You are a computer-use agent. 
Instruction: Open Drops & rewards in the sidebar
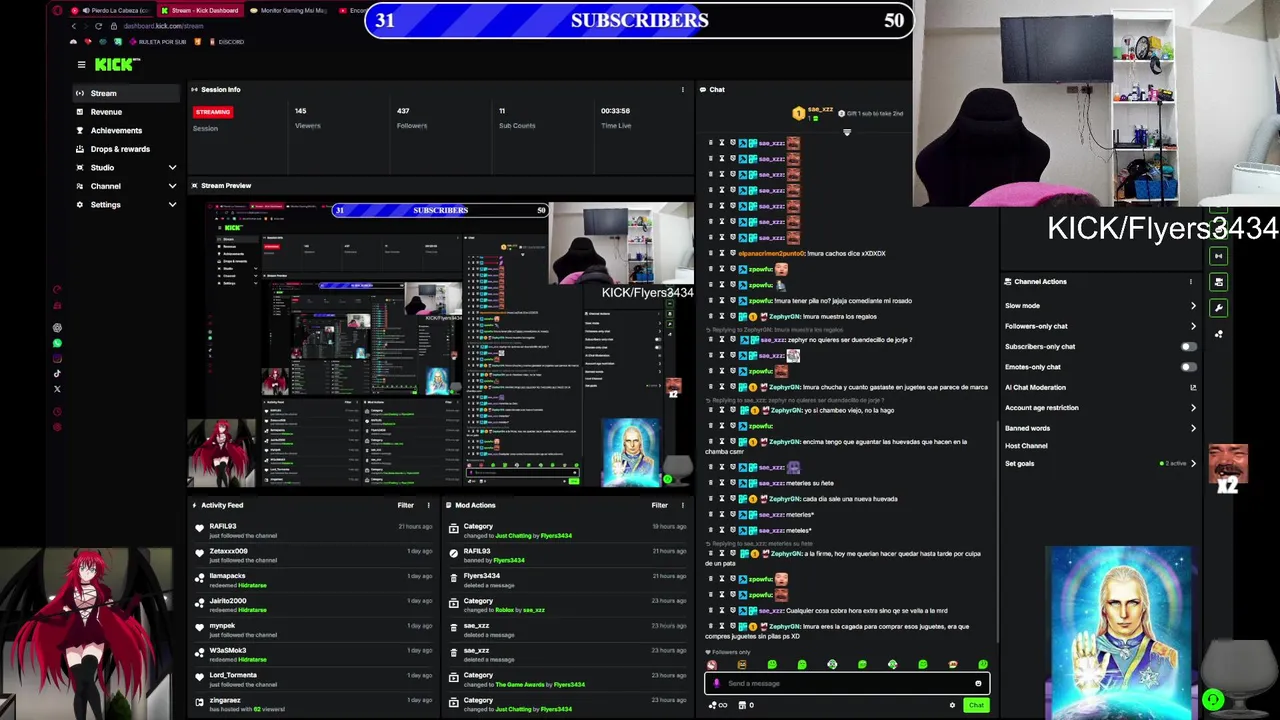tap(126, 149)
